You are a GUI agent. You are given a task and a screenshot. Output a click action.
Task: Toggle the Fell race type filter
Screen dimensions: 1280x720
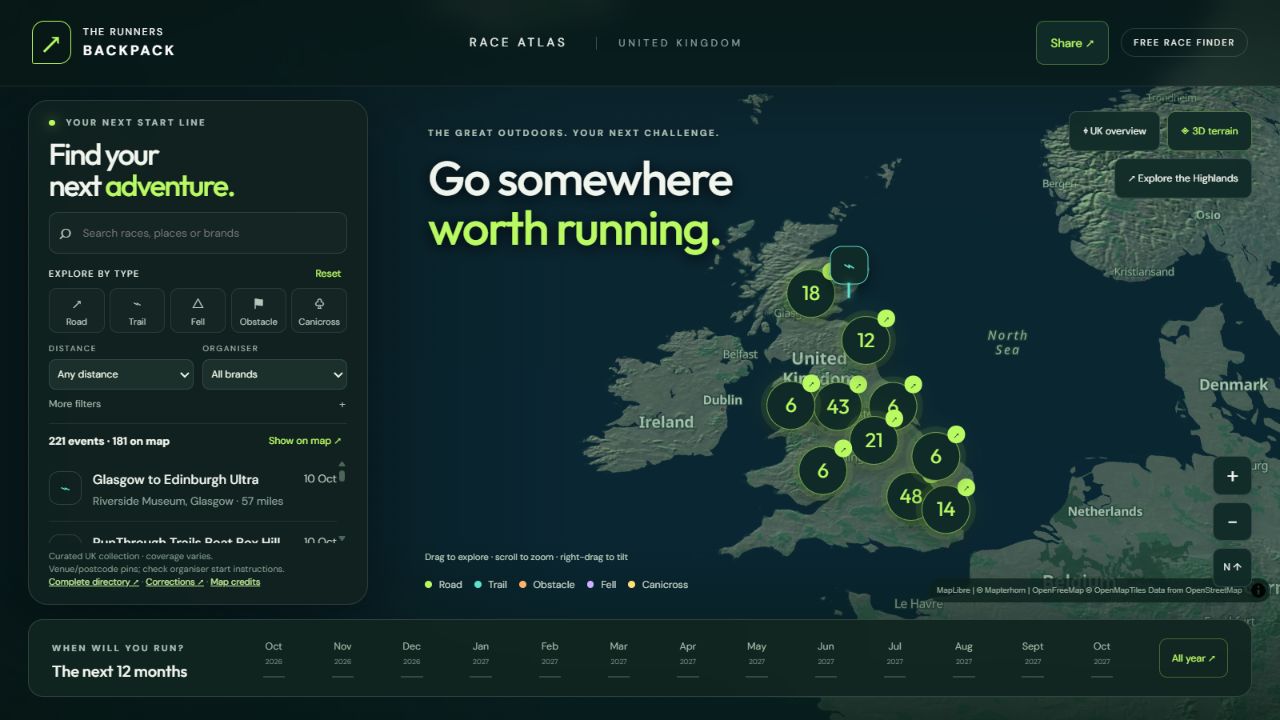click(198, 310)
